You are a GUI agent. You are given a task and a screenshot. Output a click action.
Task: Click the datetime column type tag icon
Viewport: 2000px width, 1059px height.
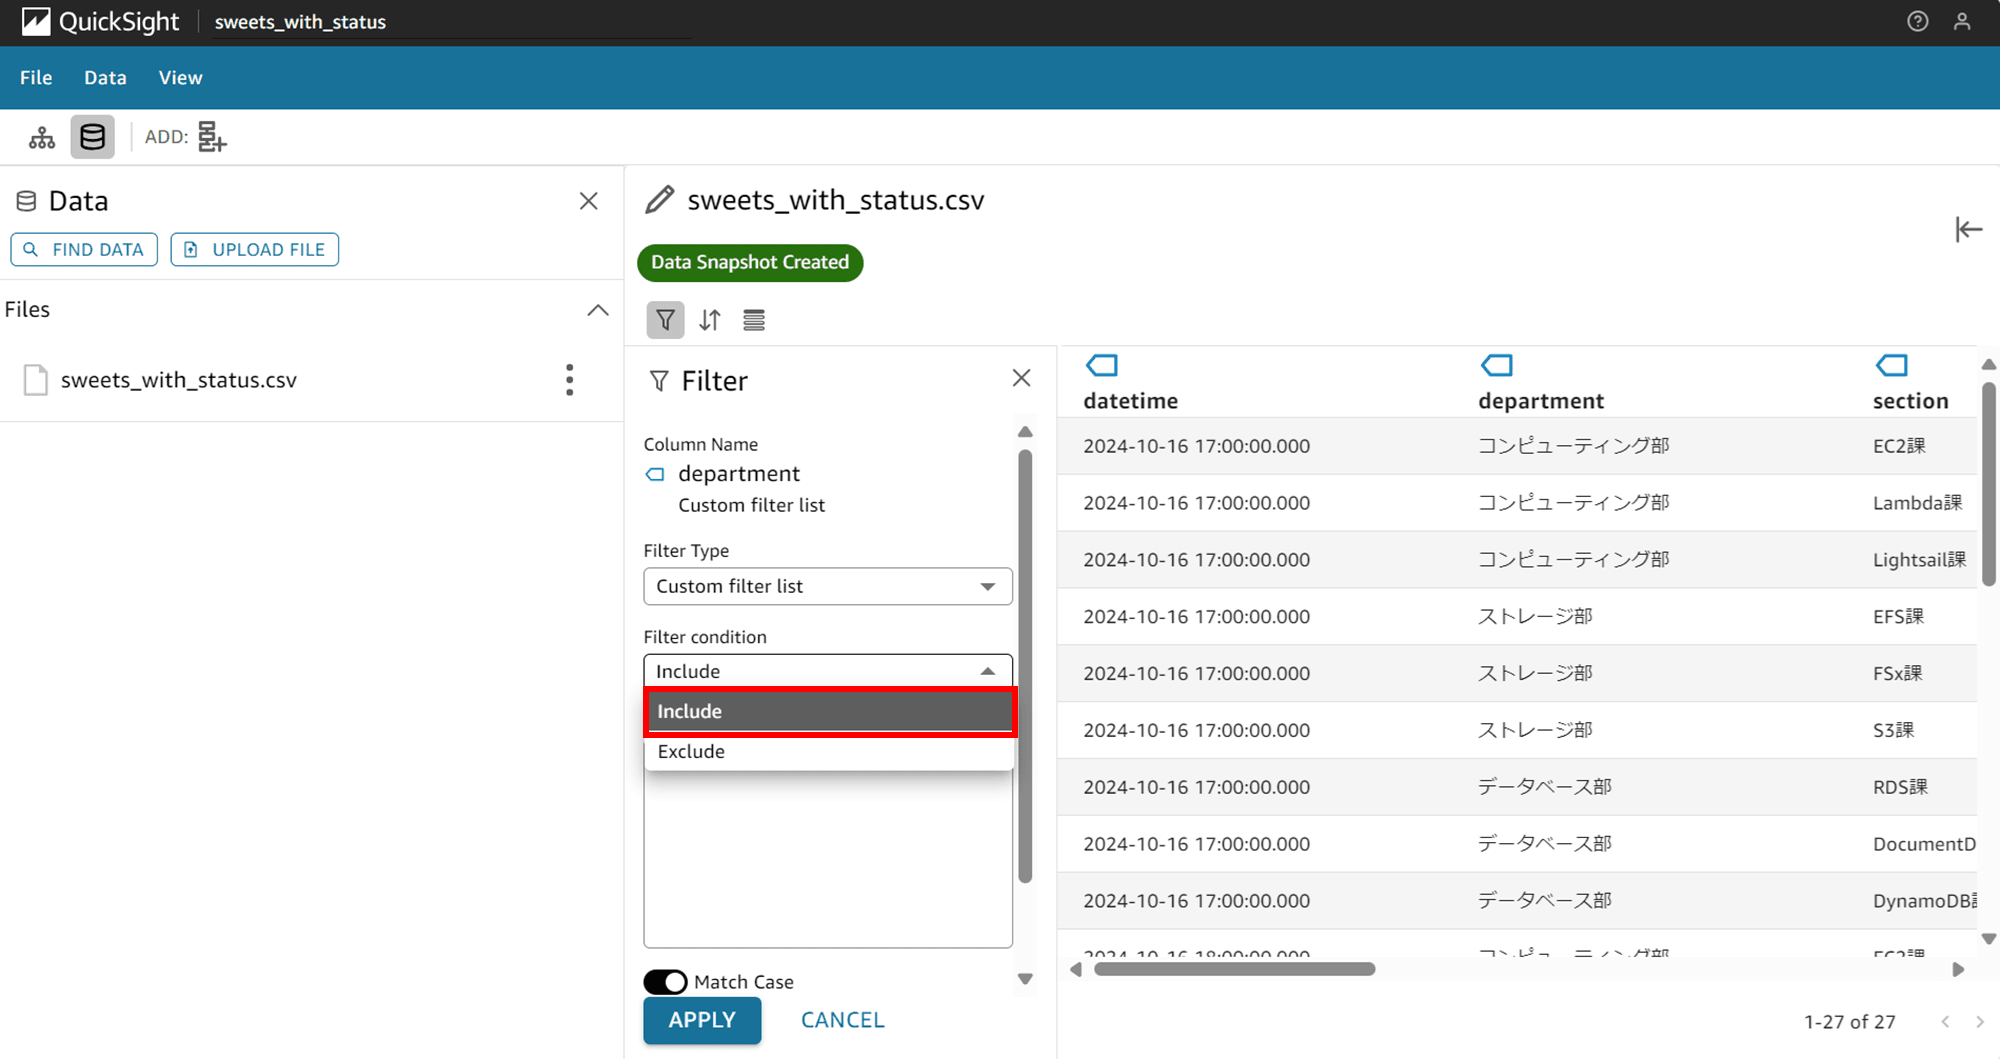tap(1101, 365)
